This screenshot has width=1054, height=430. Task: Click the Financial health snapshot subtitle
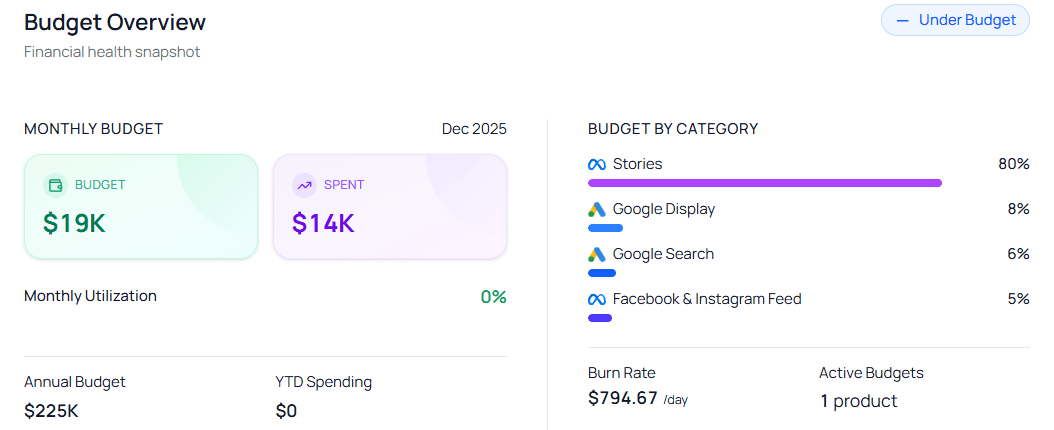pyautogui.click(x=112, y=52)
